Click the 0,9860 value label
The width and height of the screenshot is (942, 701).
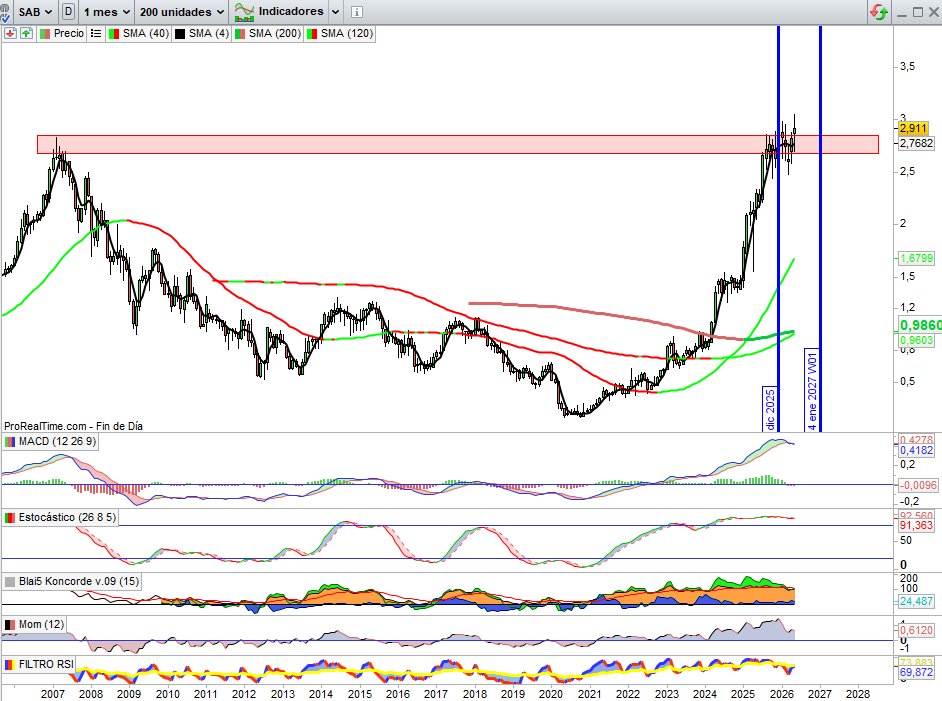(920, 326)
